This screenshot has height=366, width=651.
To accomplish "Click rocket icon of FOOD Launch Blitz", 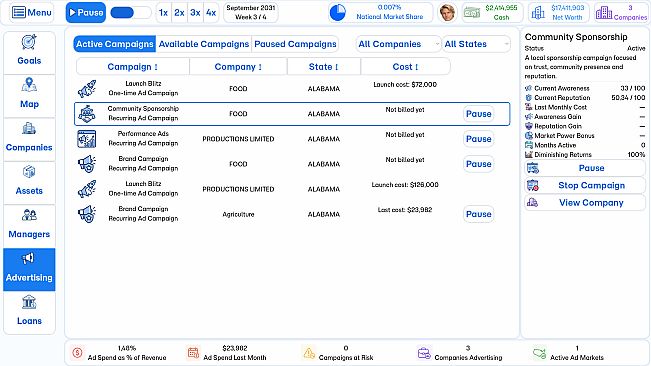I will point(87,88).
